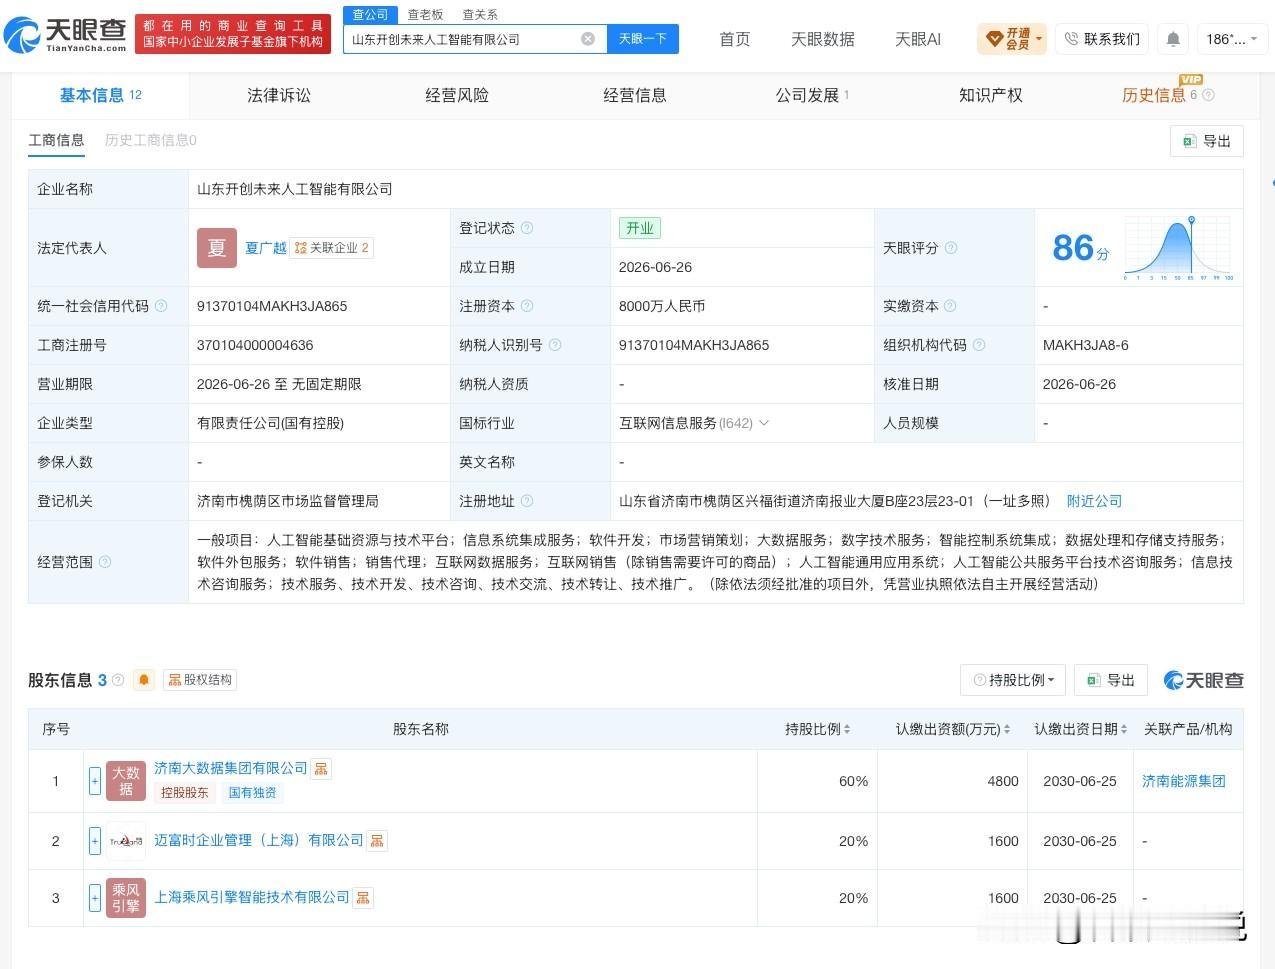
Task: Open the 迈富时企业管理（上海）有限公司 link
Action: 259,840
